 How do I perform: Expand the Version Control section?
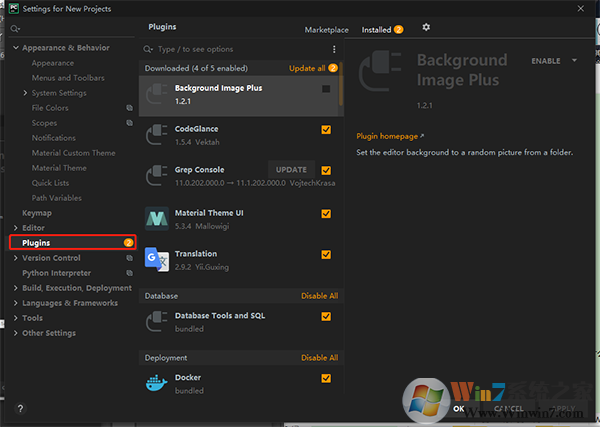pyautogui.click(x=15, y=258)
